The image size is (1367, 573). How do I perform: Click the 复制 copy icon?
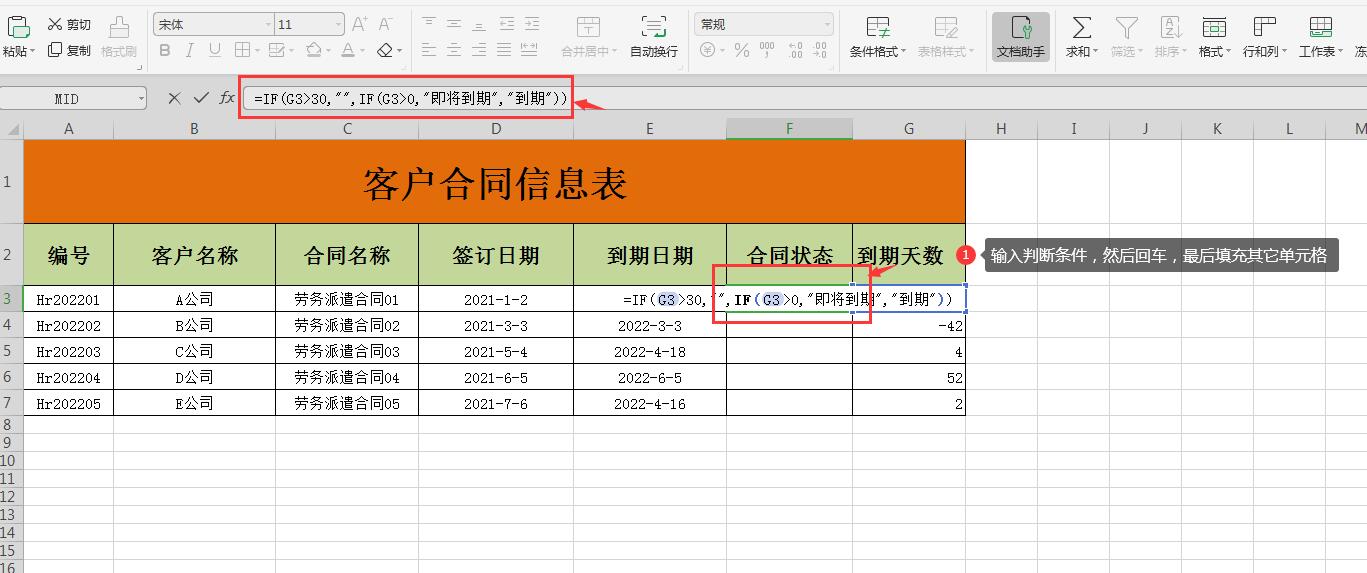coord(54,49)
